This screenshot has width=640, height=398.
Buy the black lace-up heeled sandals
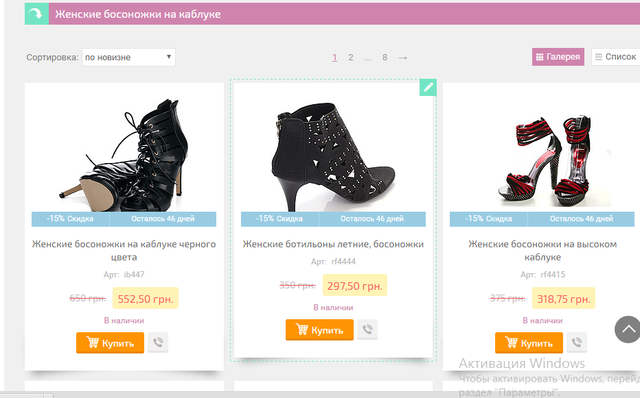[110, 342]
